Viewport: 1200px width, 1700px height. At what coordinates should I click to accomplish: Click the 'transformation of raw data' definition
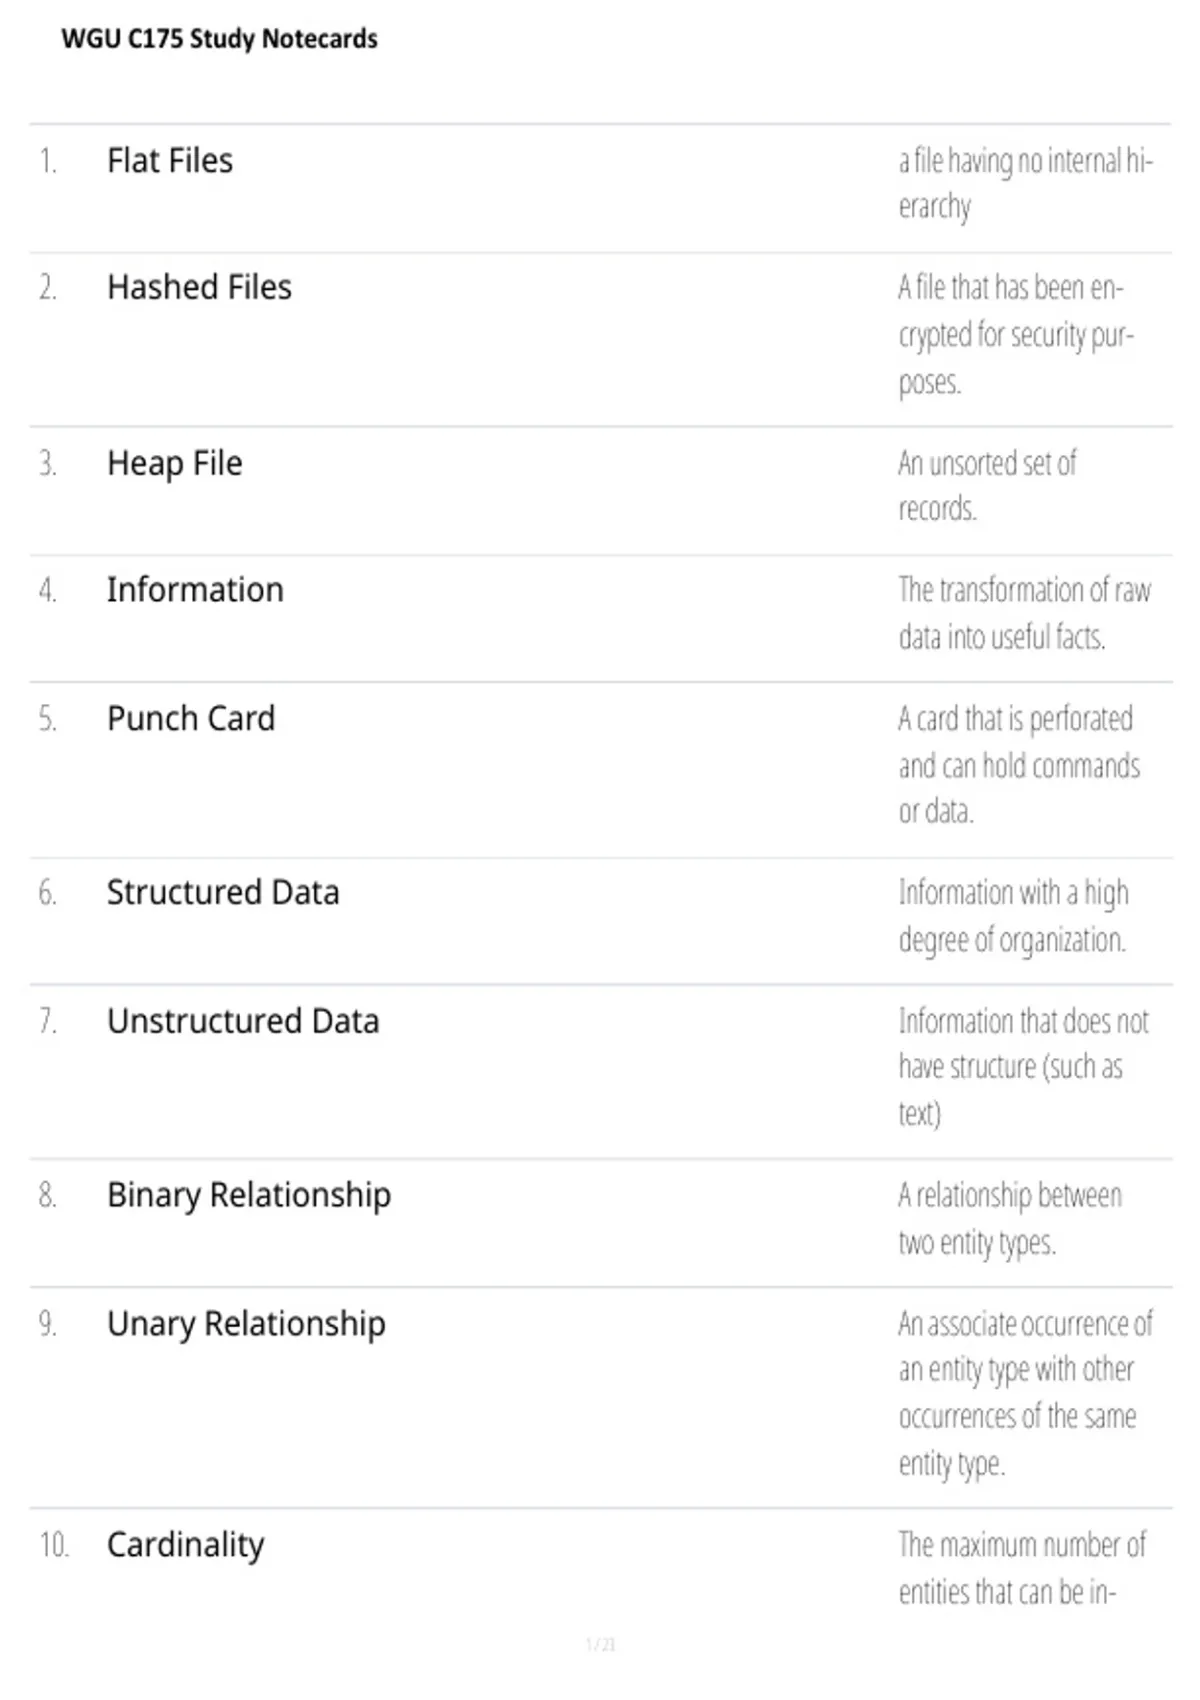tap(1024, 613)
